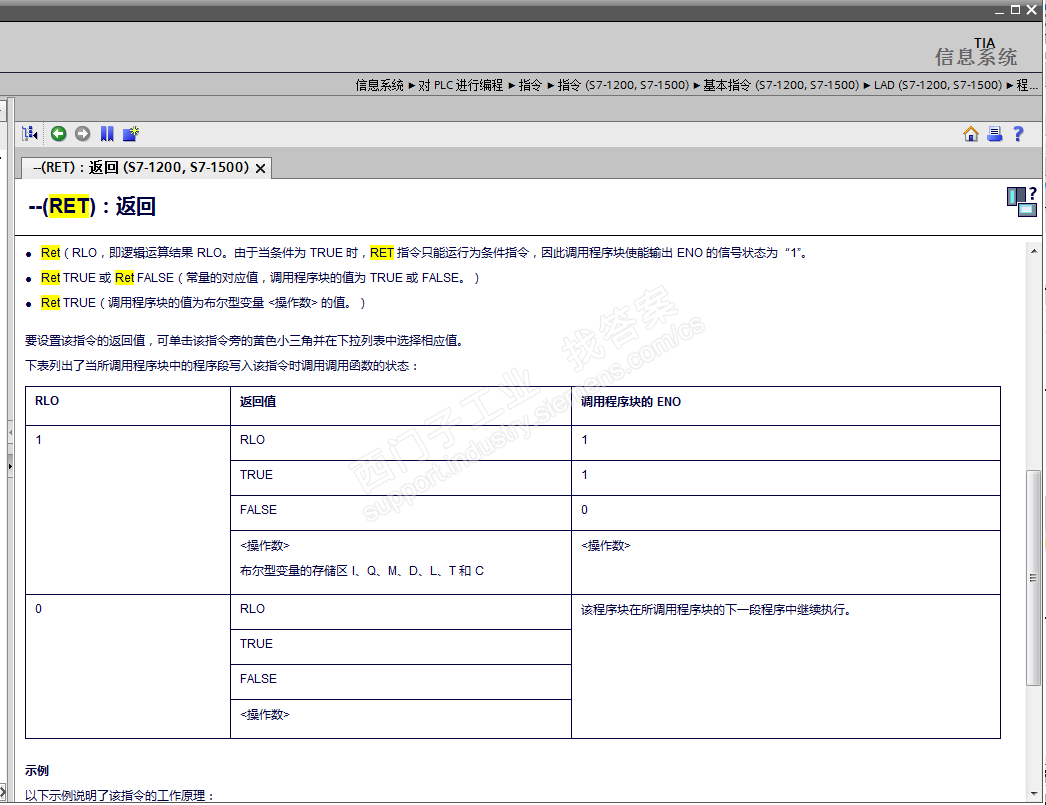This screenshot has height=805, width=1046.
Task: Click the sentence starting 要设置该指令的返回值
Action: (x=245, y=341)
